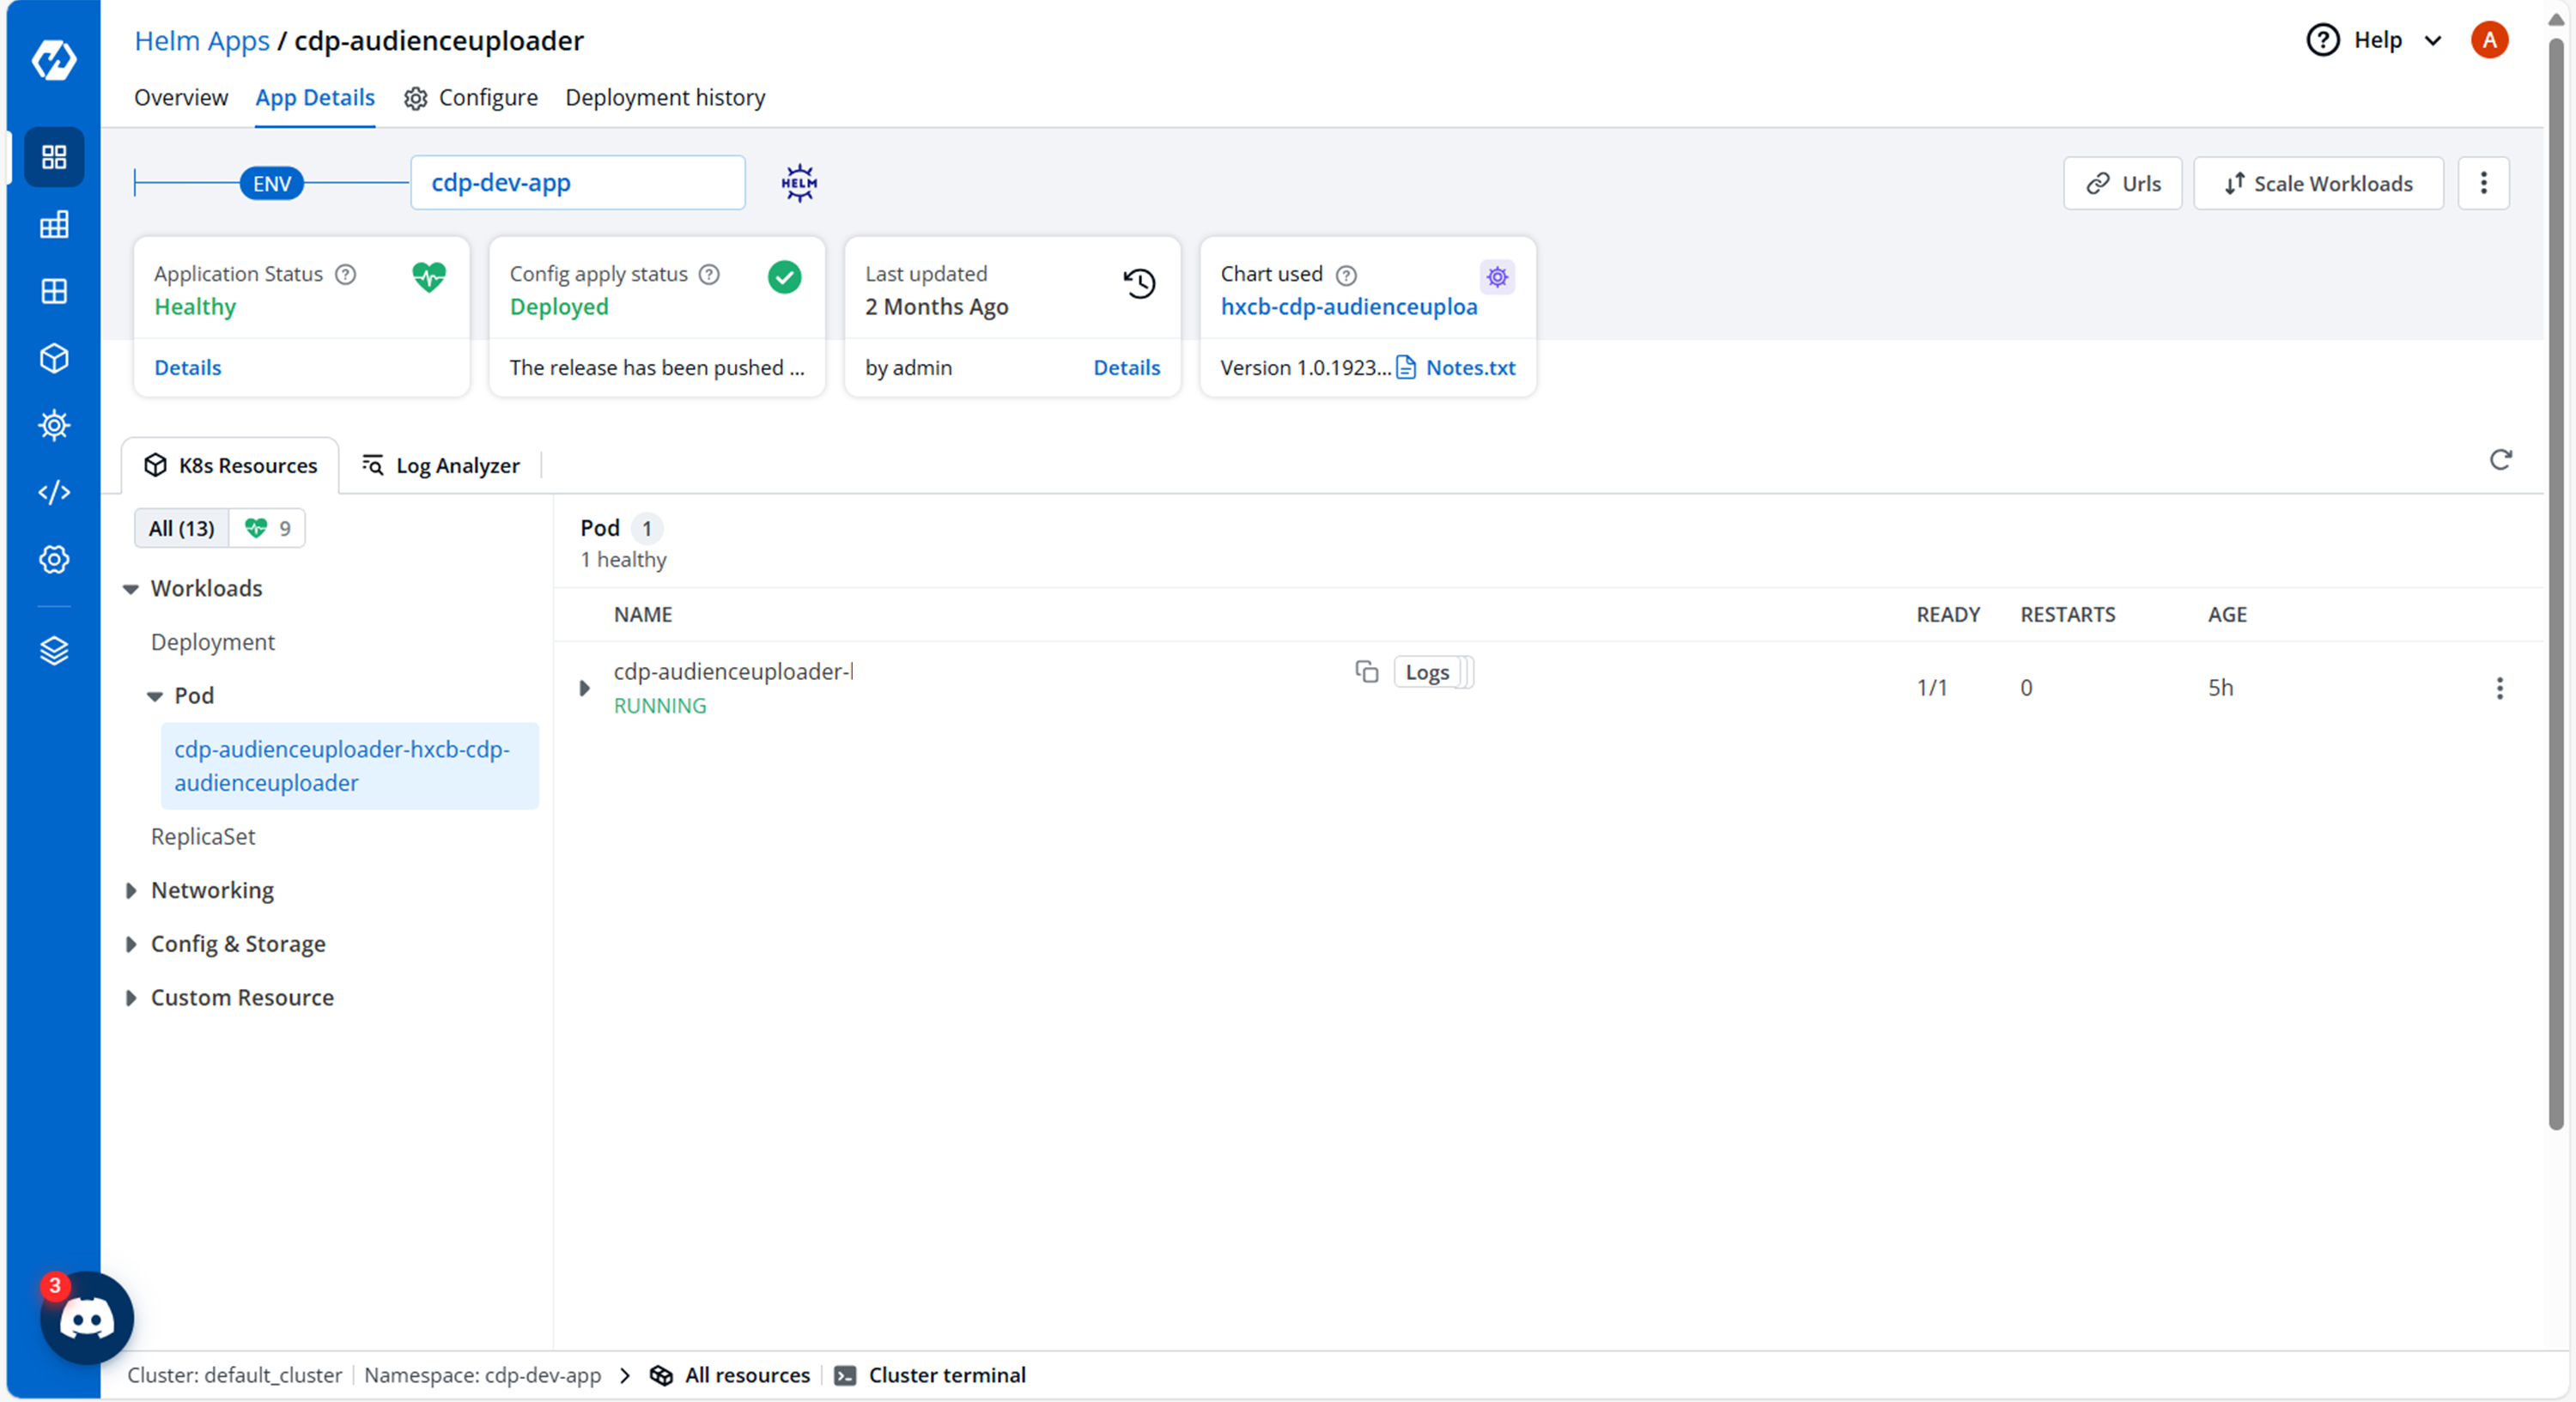The height and width of the screenshot is (1402, 2576).
Task: Switch to the Deployment history tab
Action: [x=665, y=98]
